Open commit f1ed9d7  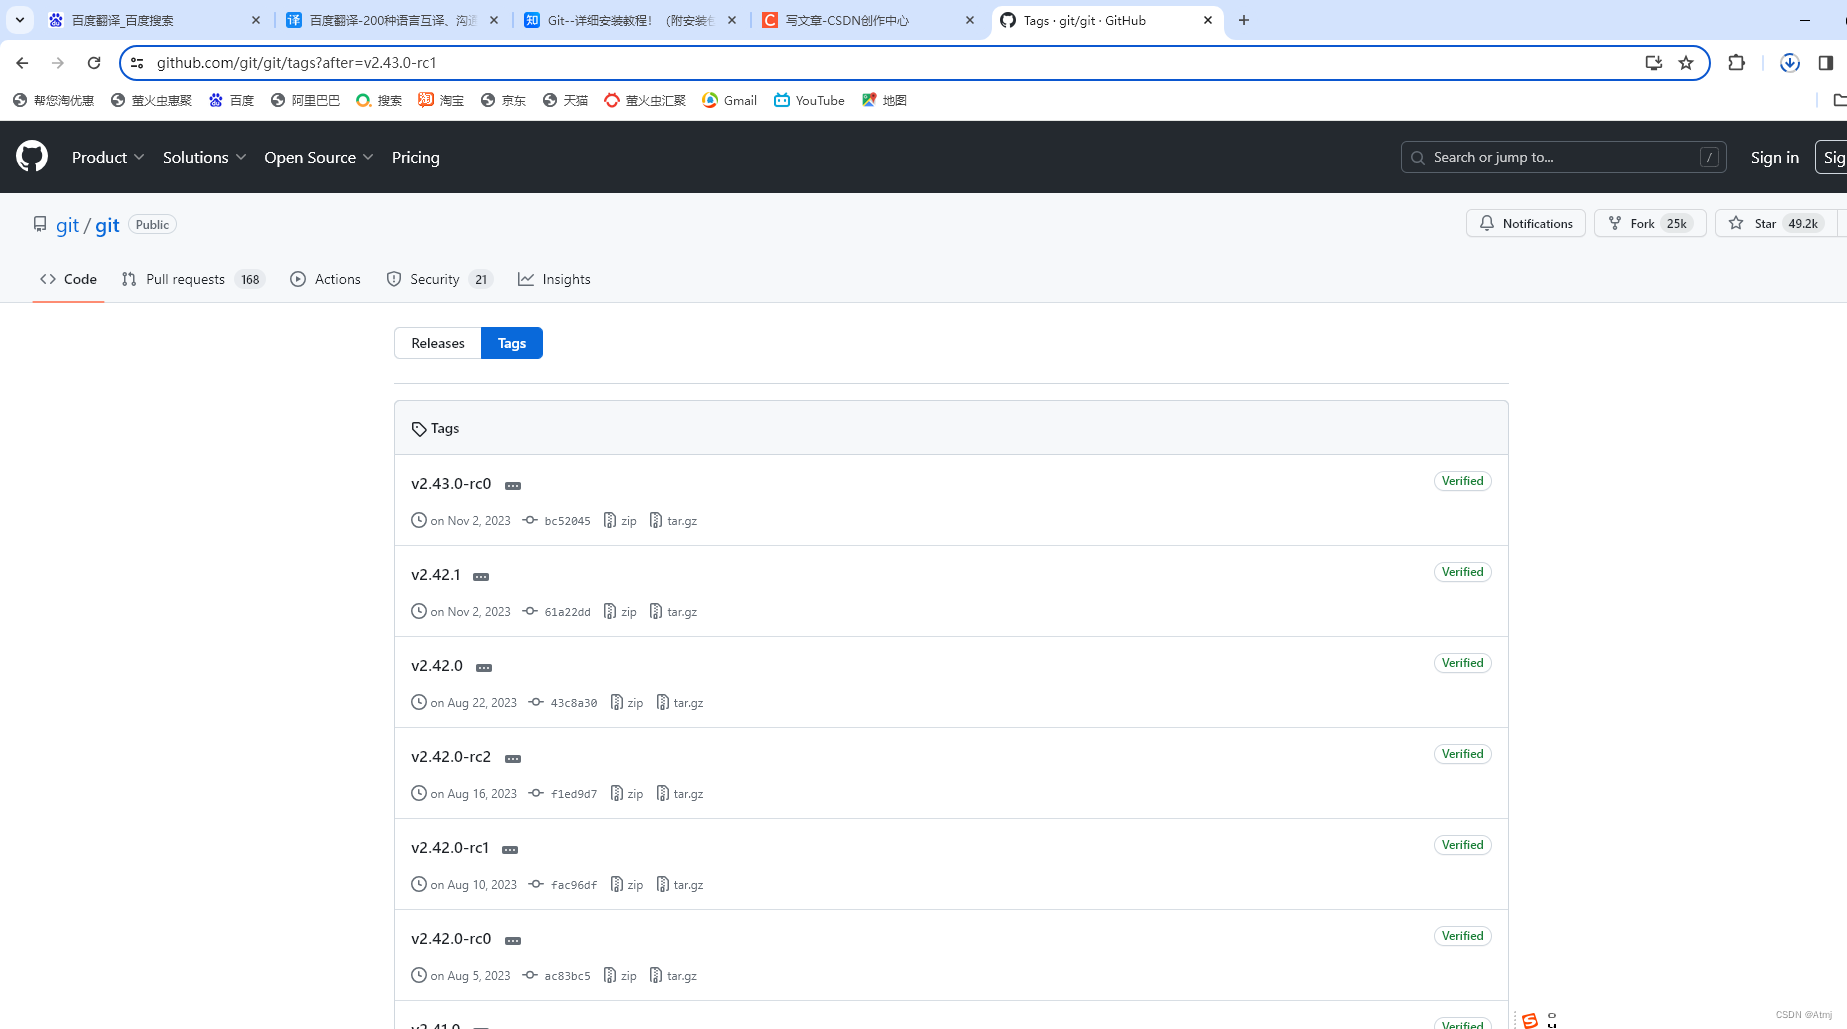[x=563, y=793]
